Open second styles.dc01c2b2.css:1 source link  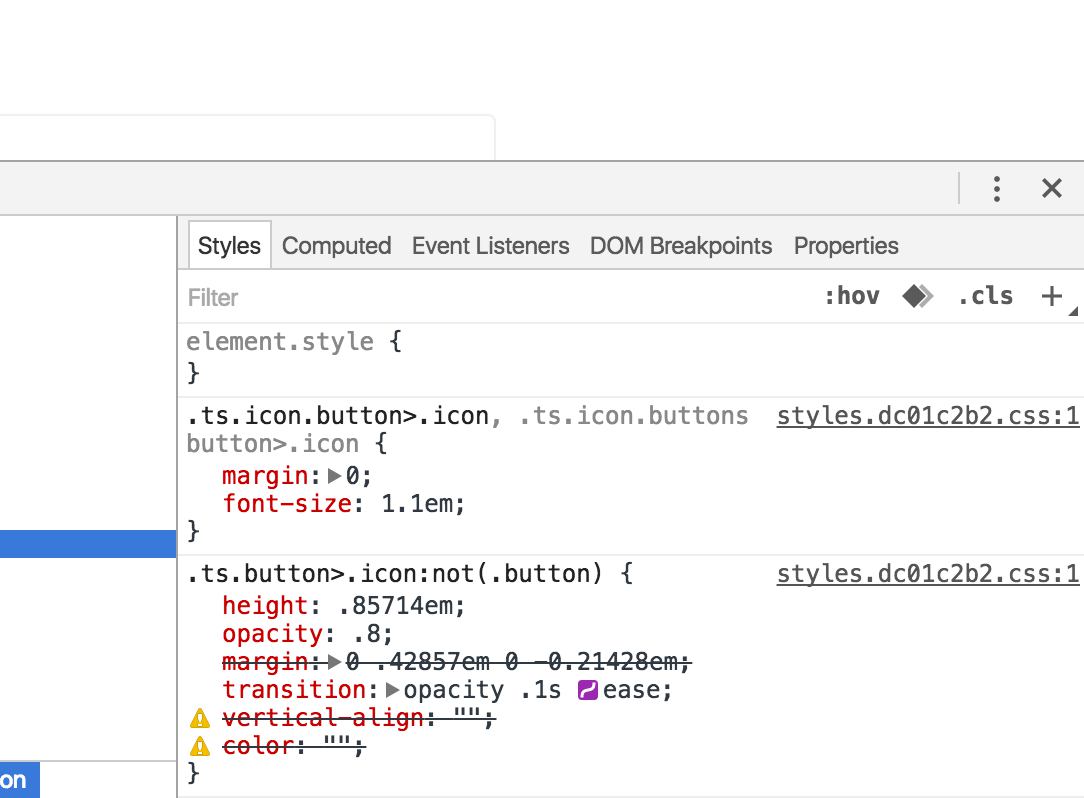(x=927, y=574)
